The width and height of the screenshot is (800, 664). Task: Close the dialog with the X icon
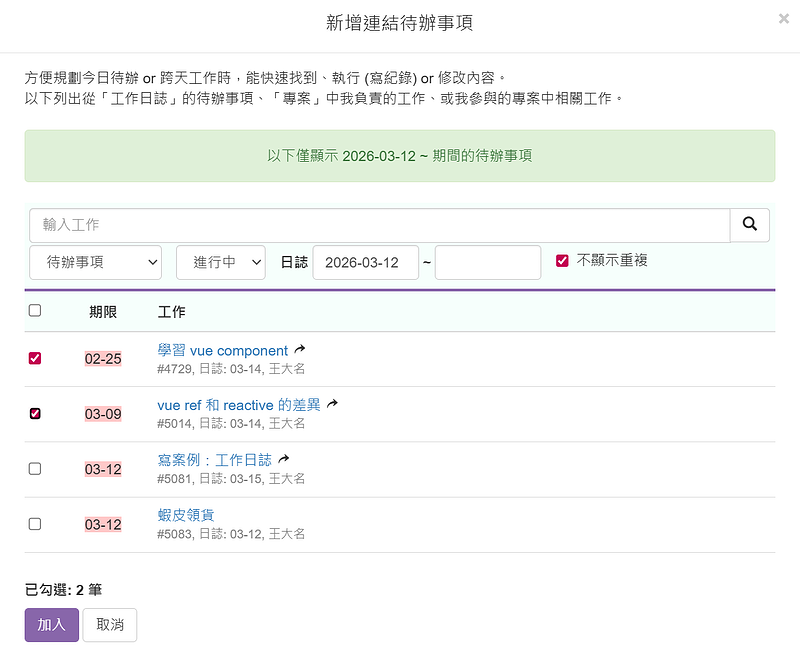coord(783,18)
